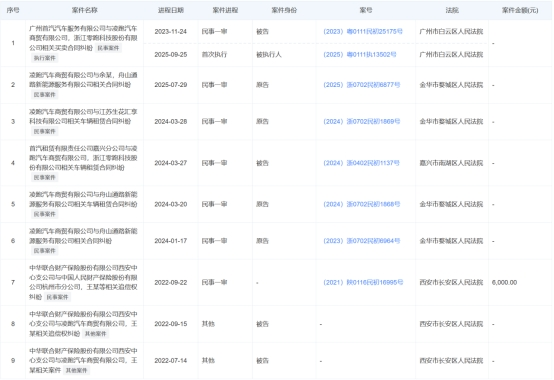Click row 4 case name starting 首汽租赁有限责任公司
554x380 pixels.
tap(83, 158)
